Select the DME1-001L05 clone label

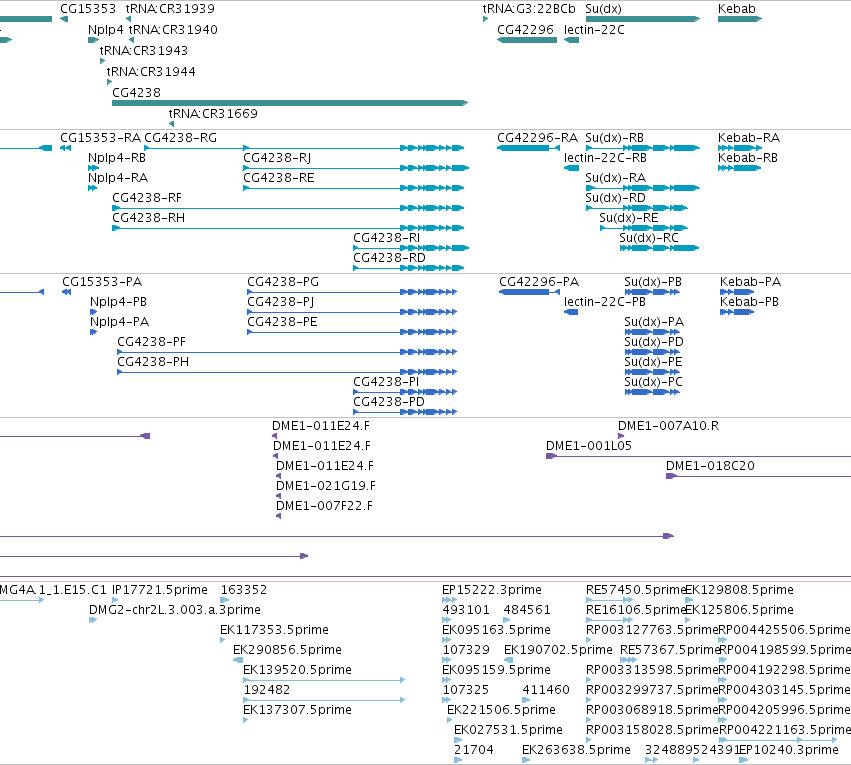tap(589, 447)
